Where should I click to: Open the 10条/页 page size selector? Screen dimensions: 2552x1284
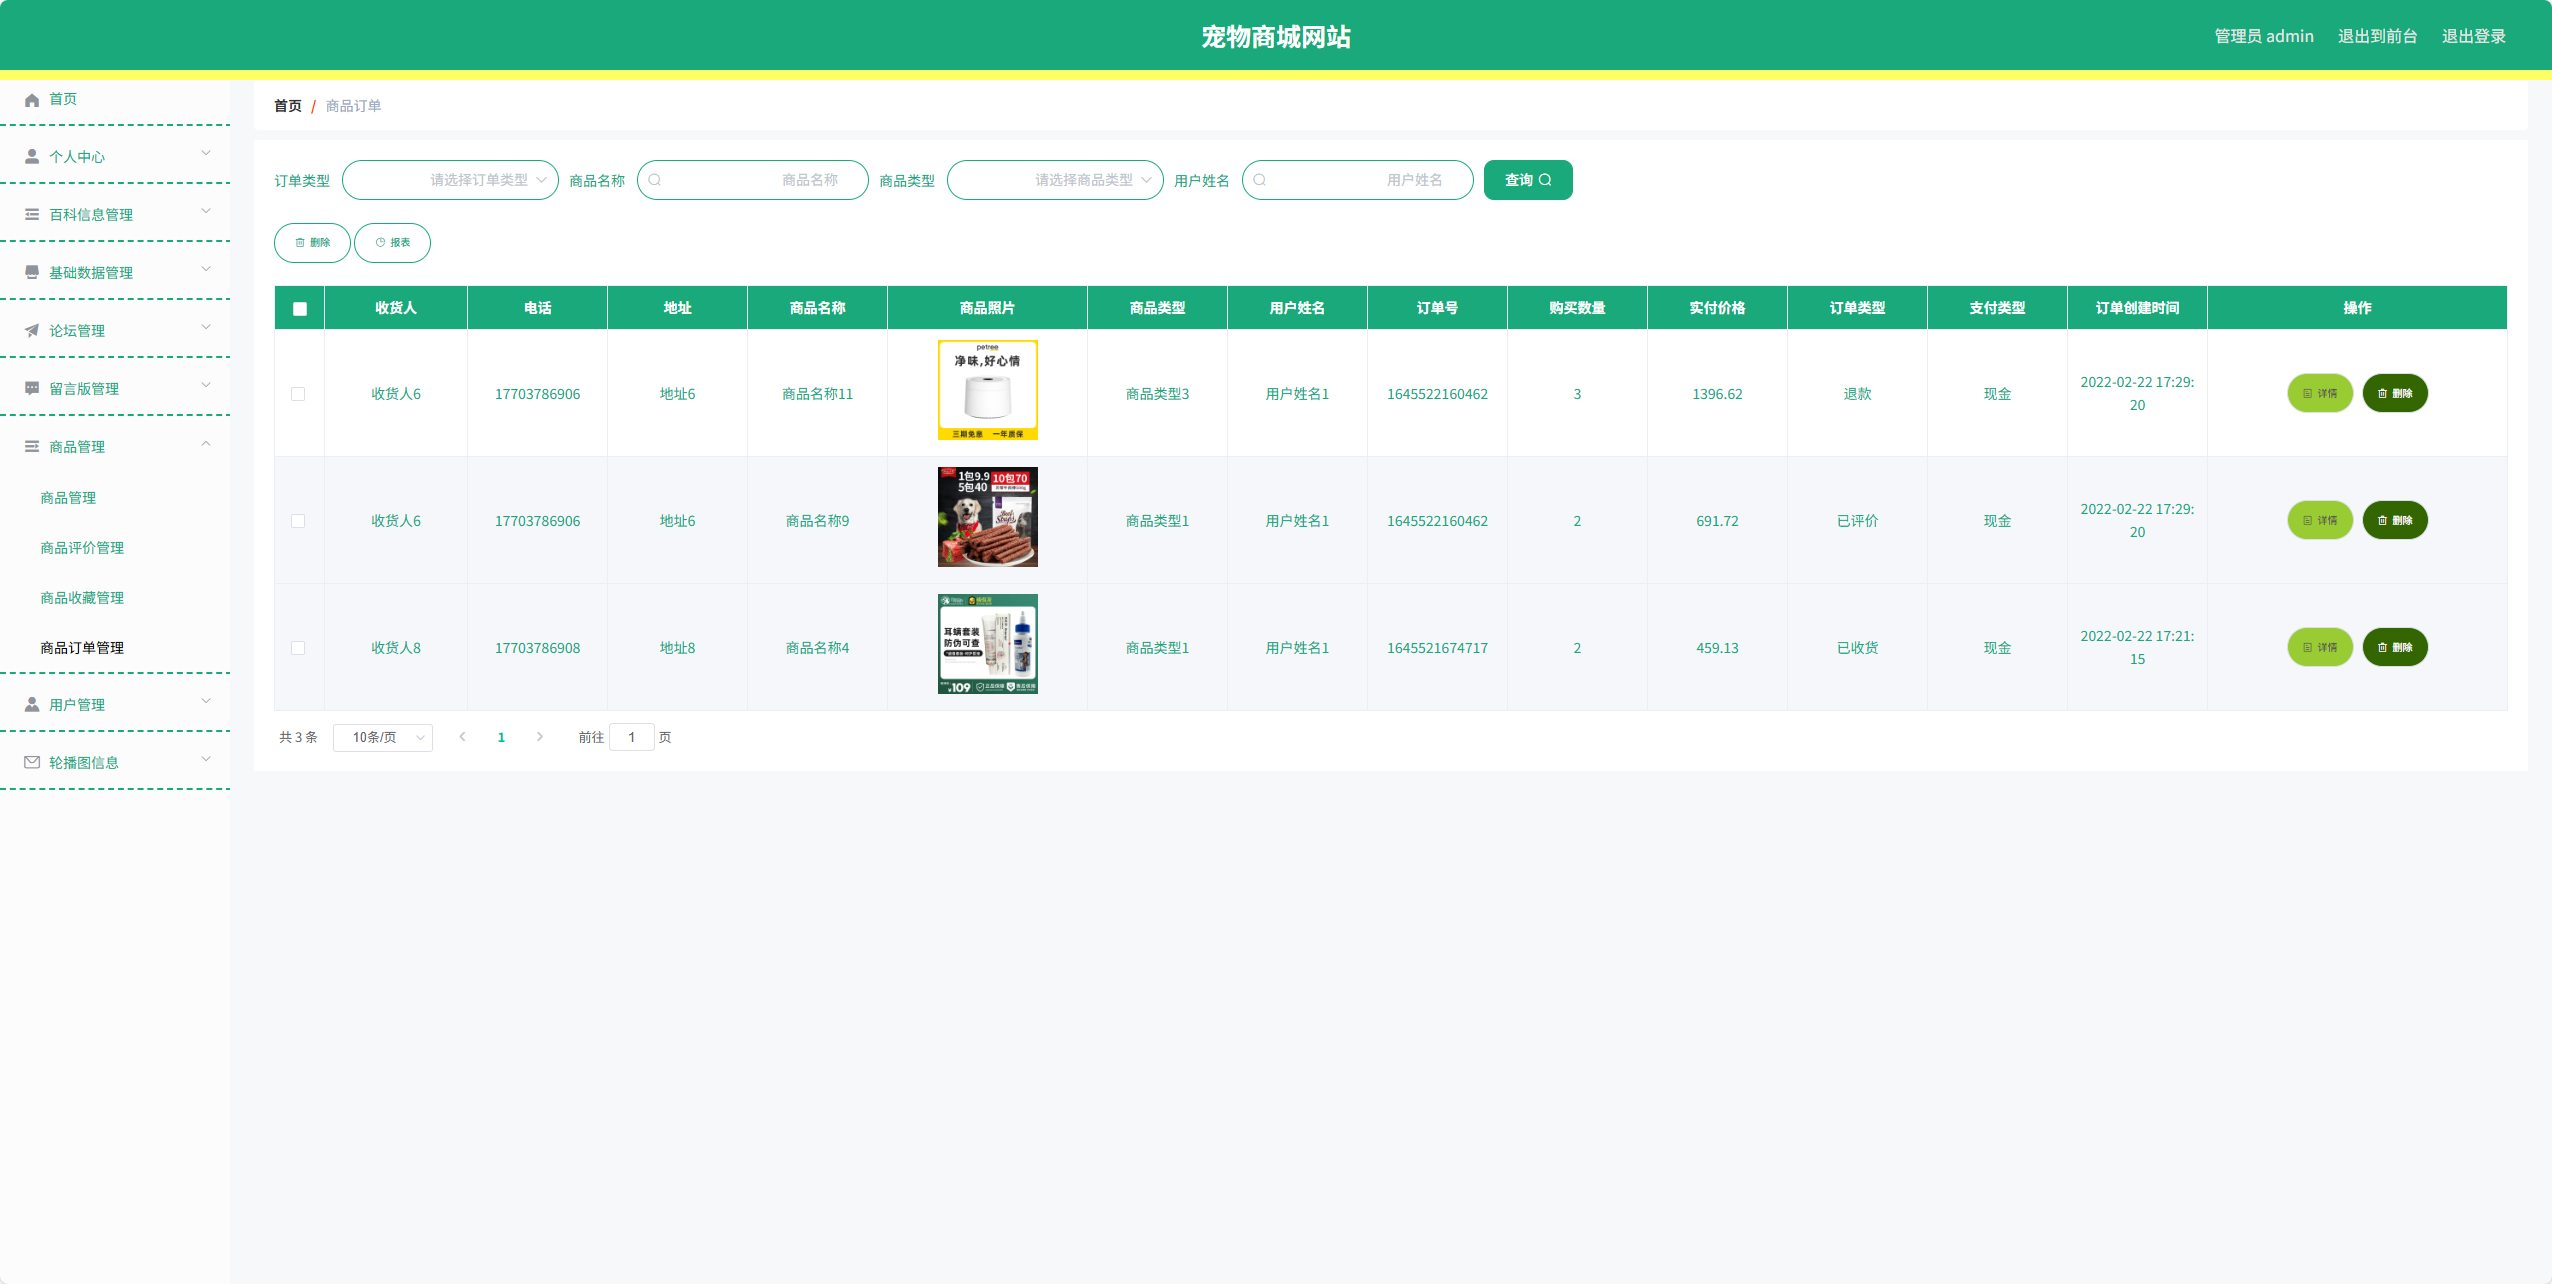pos(383,738)
